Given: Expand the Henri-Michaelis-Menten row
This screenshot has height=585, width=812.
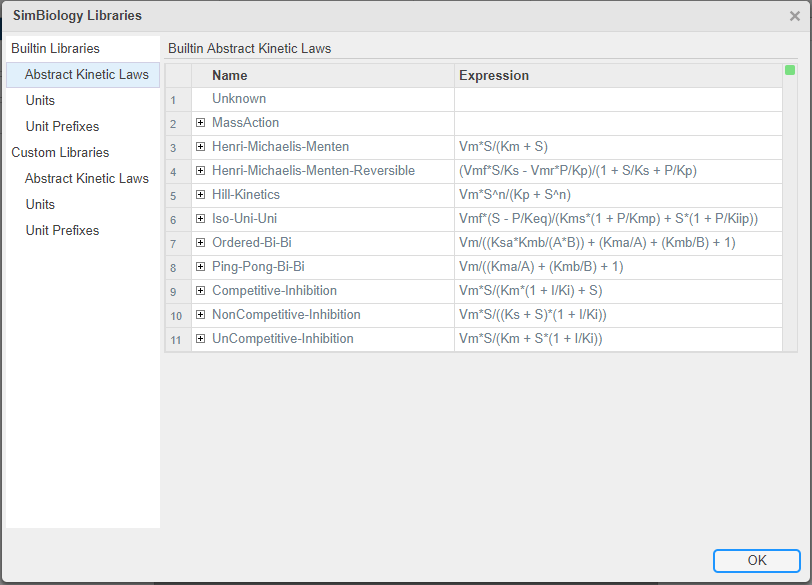Looking at the screenshot, I should 201,147.
